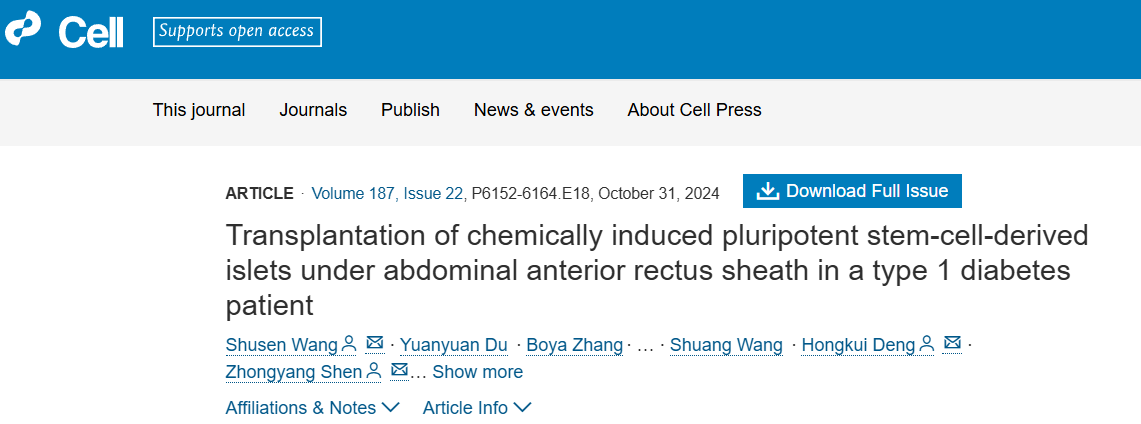Click the Download Full Issue button
Image resolution: width=1141 pixels, height=424 pixels.
(852, 191)
